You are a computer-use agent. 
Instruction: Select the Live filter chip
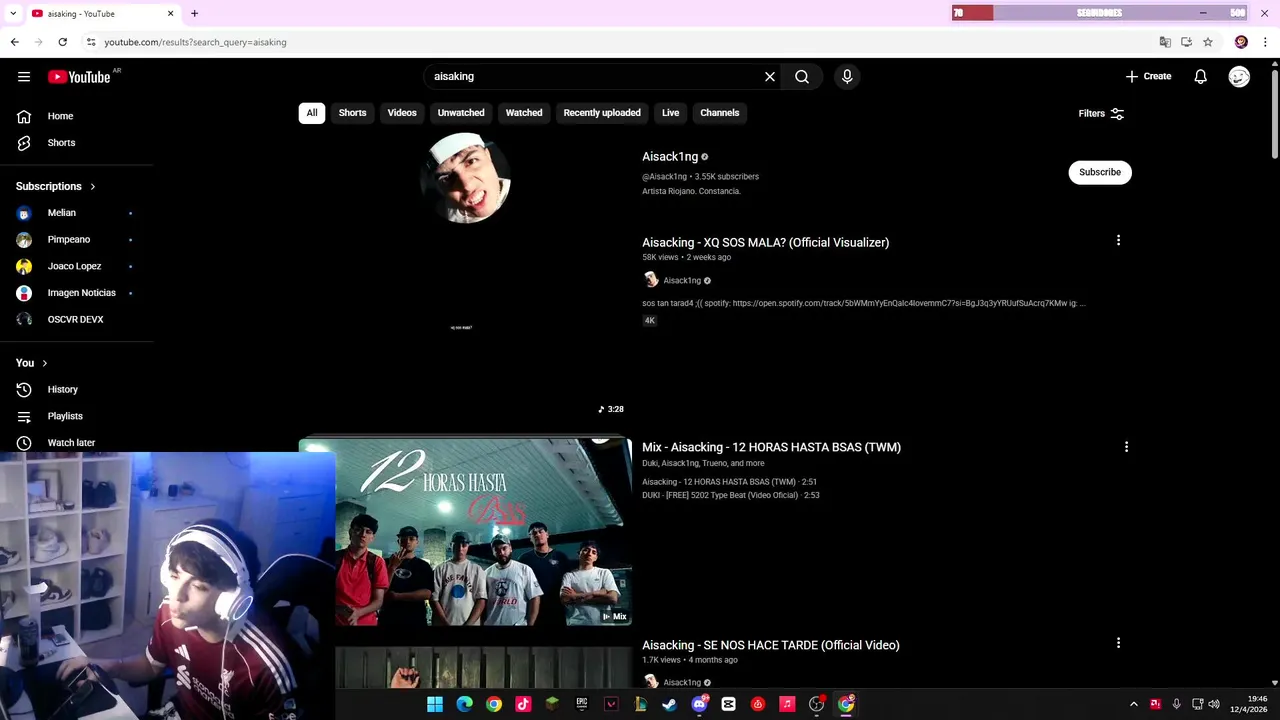tap(670, 113)
